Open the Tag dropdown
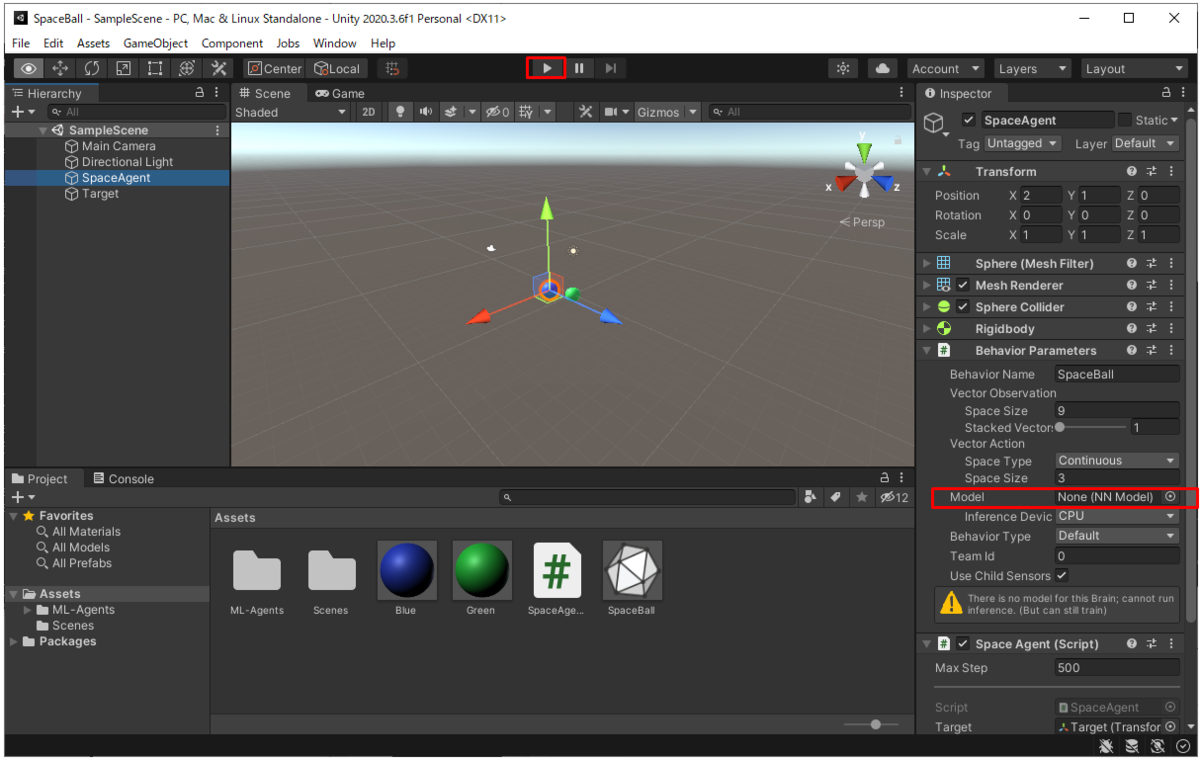 (1022, 143)
